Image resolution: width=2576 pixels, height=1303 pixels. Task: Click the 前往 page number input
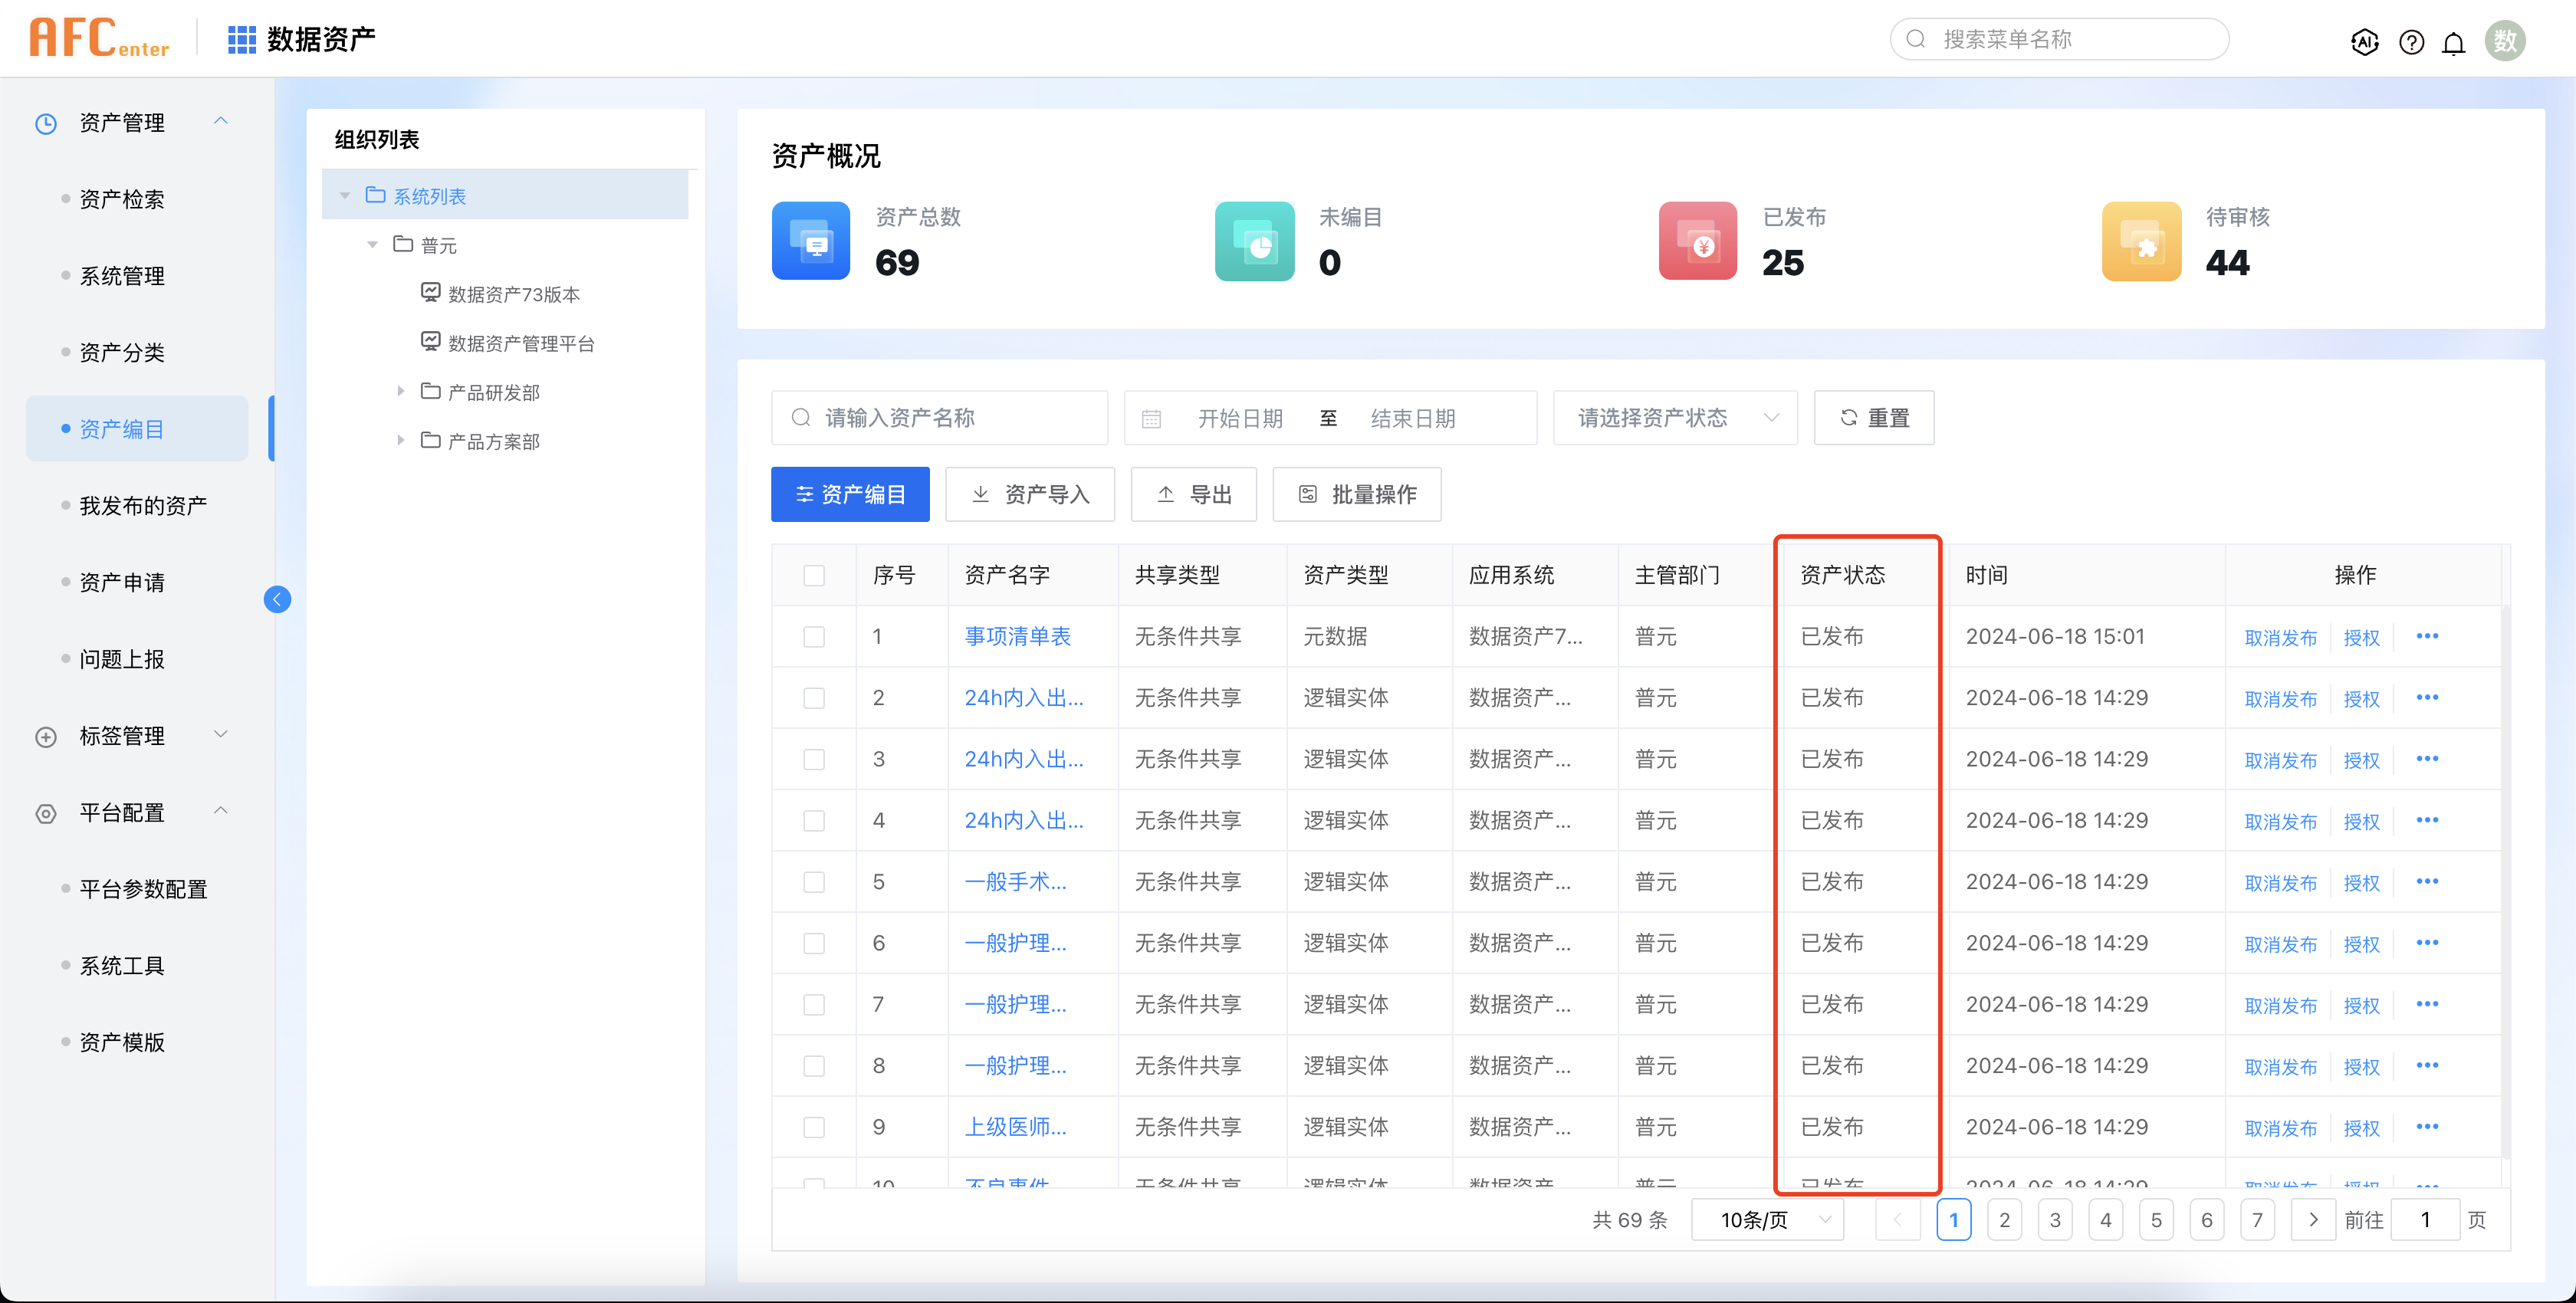click(2425, 1219)
